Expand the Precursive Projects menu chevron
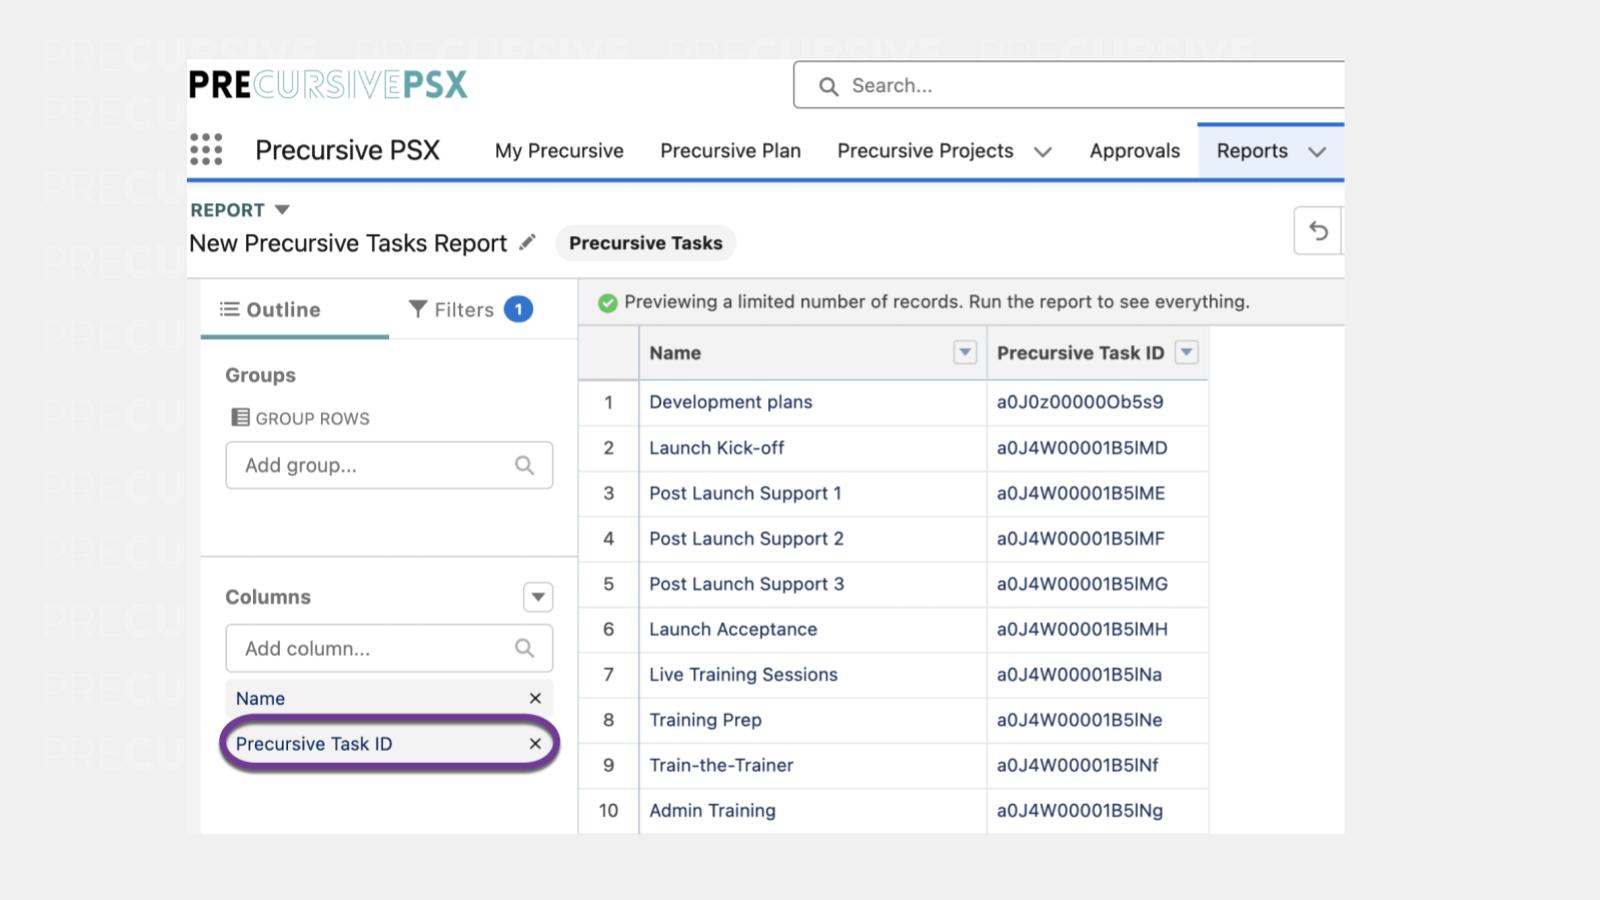 coord(1043,152)
